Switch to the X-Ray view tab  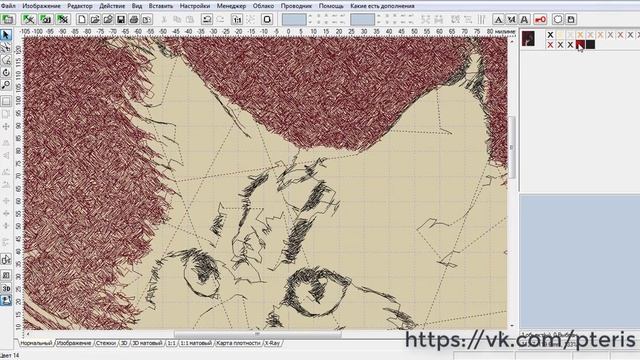(x=272, y=343)
